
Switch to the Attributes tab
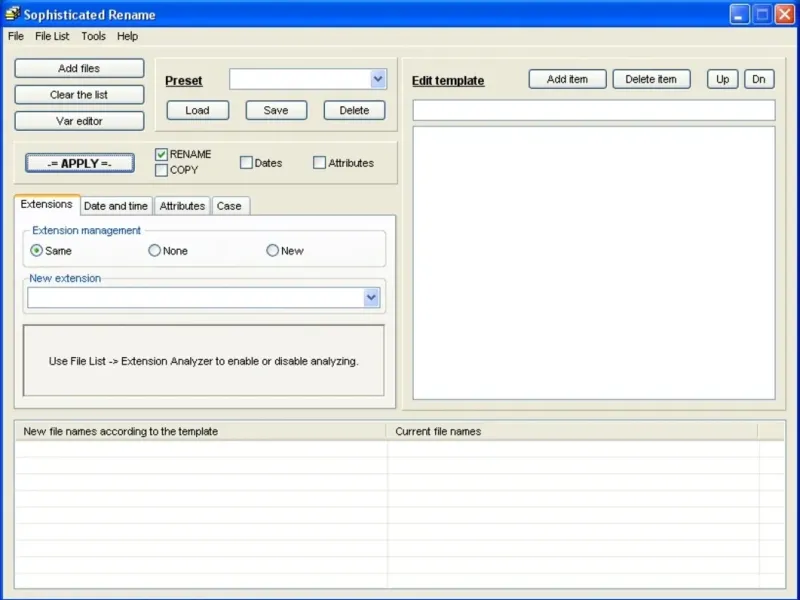click(182, 206)
